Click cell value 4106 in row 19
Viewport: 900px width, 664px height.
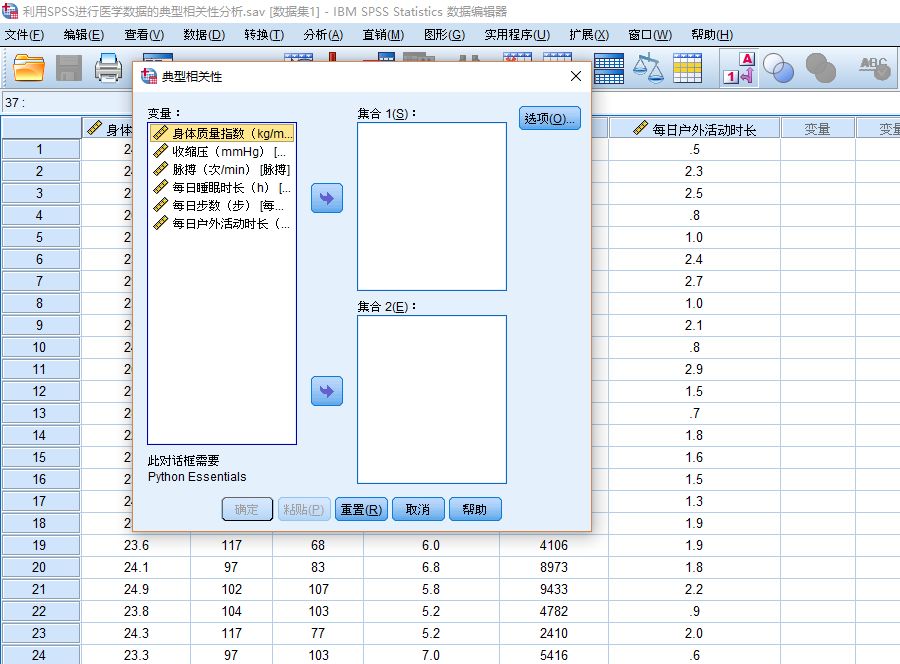pos(553,545)
